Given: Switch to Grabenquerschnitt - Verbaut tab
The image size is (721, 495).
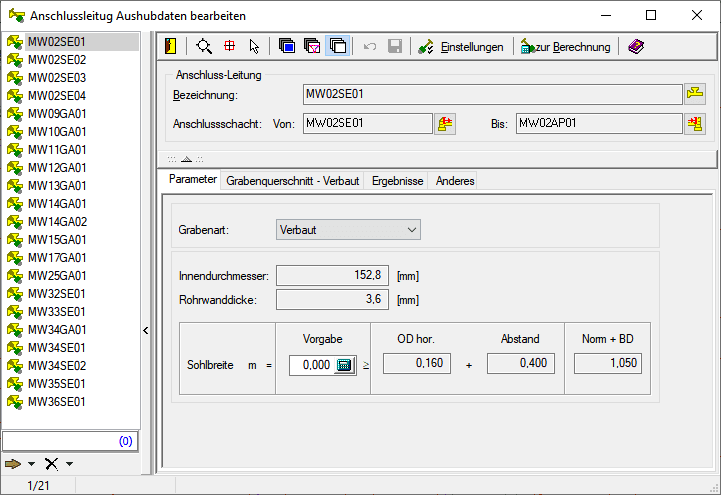Looking at the screenshot, I should pos(292,180).
